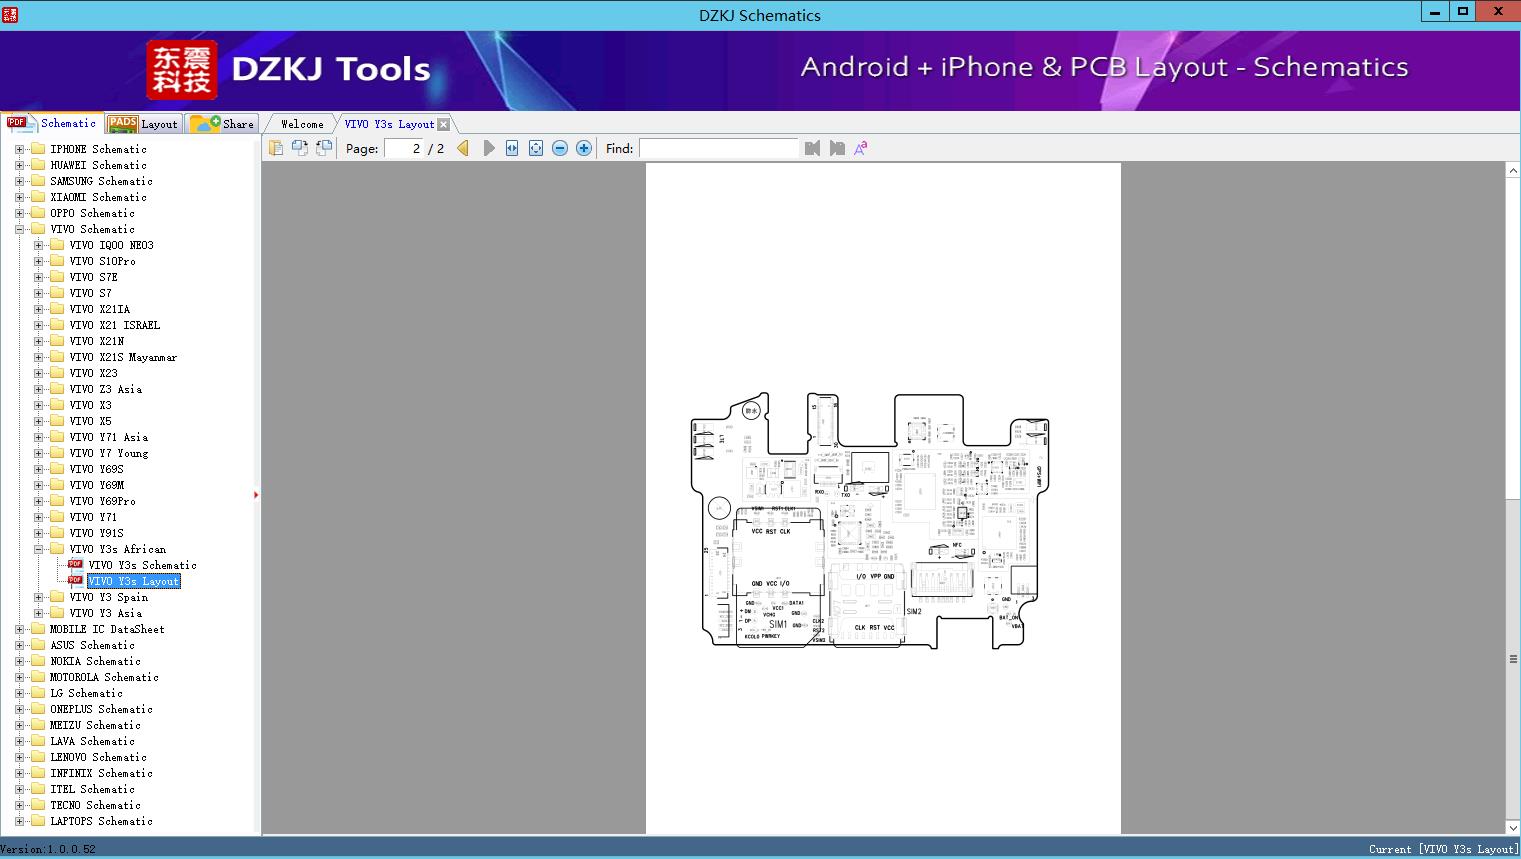Viewport: 1521px width, 859px height.
Task: Open the VIVO Y3s Schematic document
Action: 143,564
